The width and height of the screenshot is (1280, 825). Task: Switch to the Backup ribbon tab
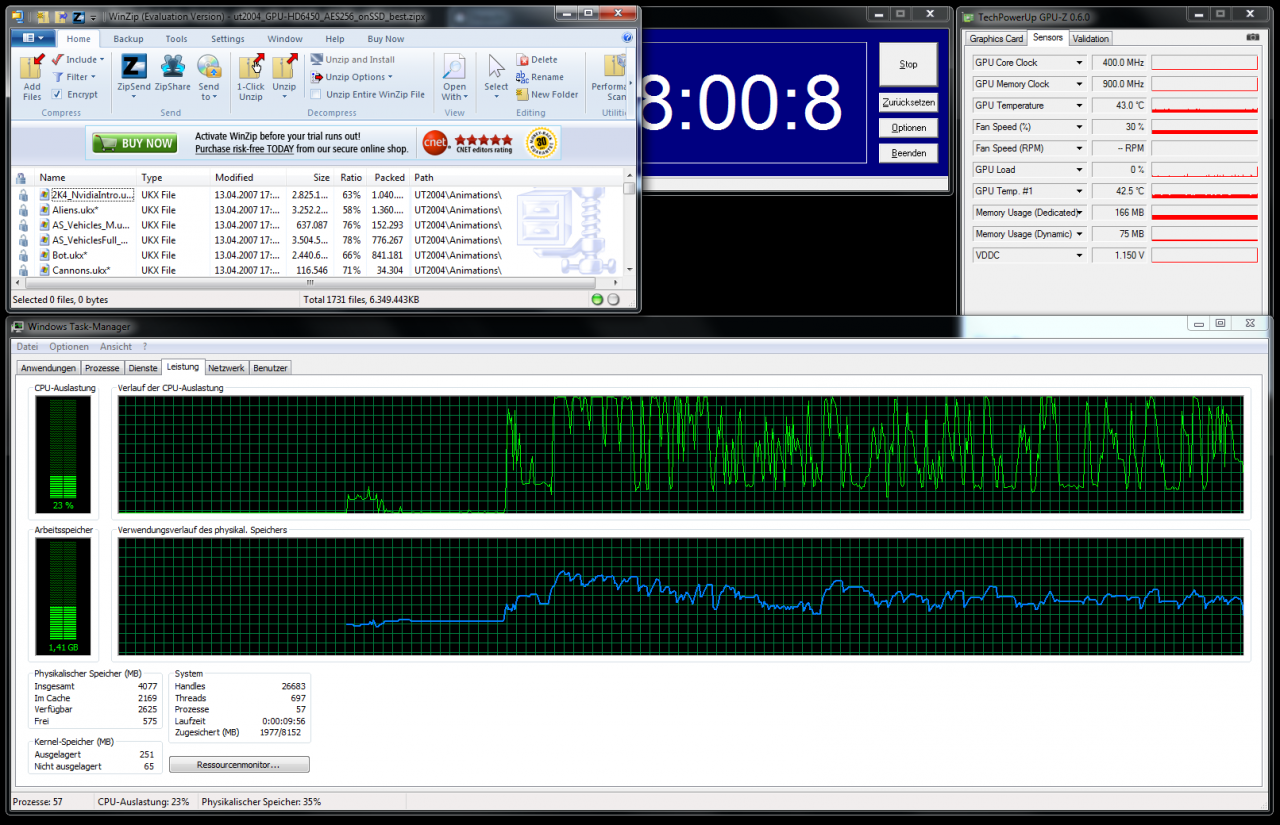click(128, 39)
